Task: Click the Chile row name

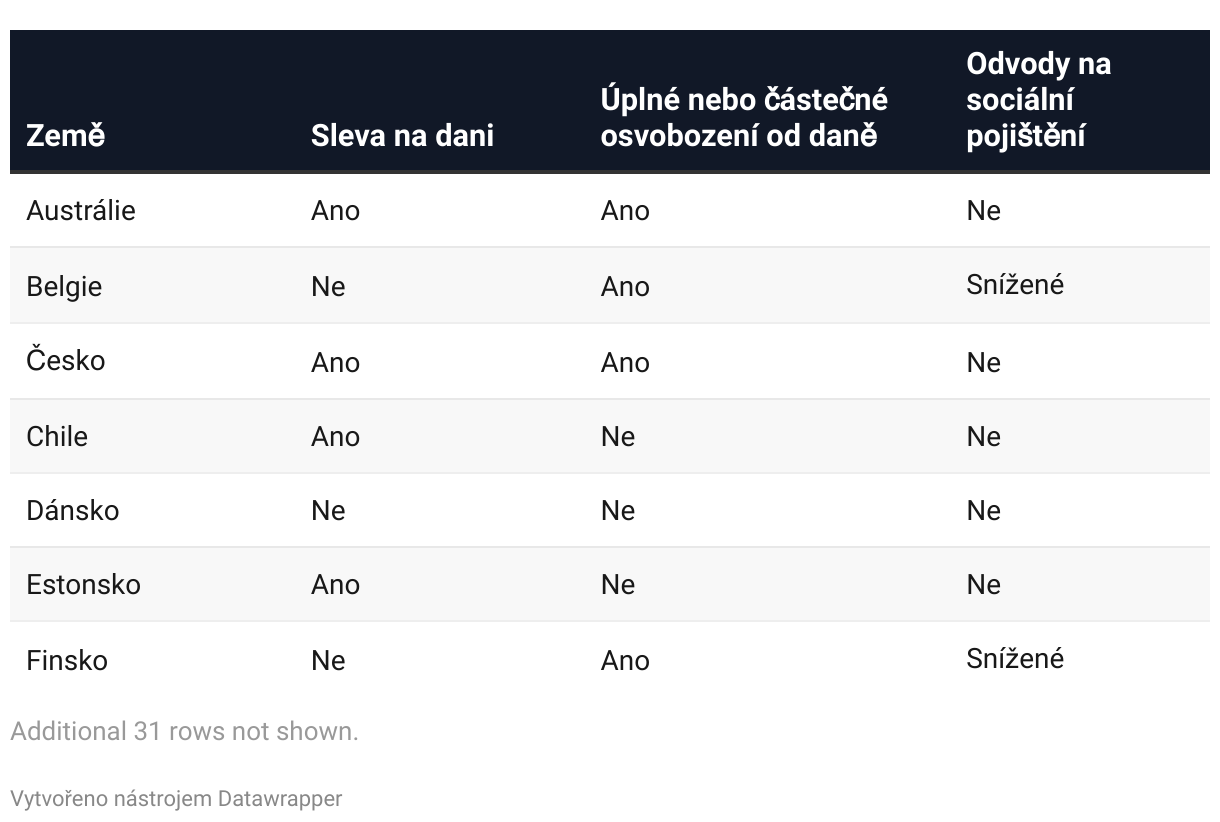Action: [57, 437]
